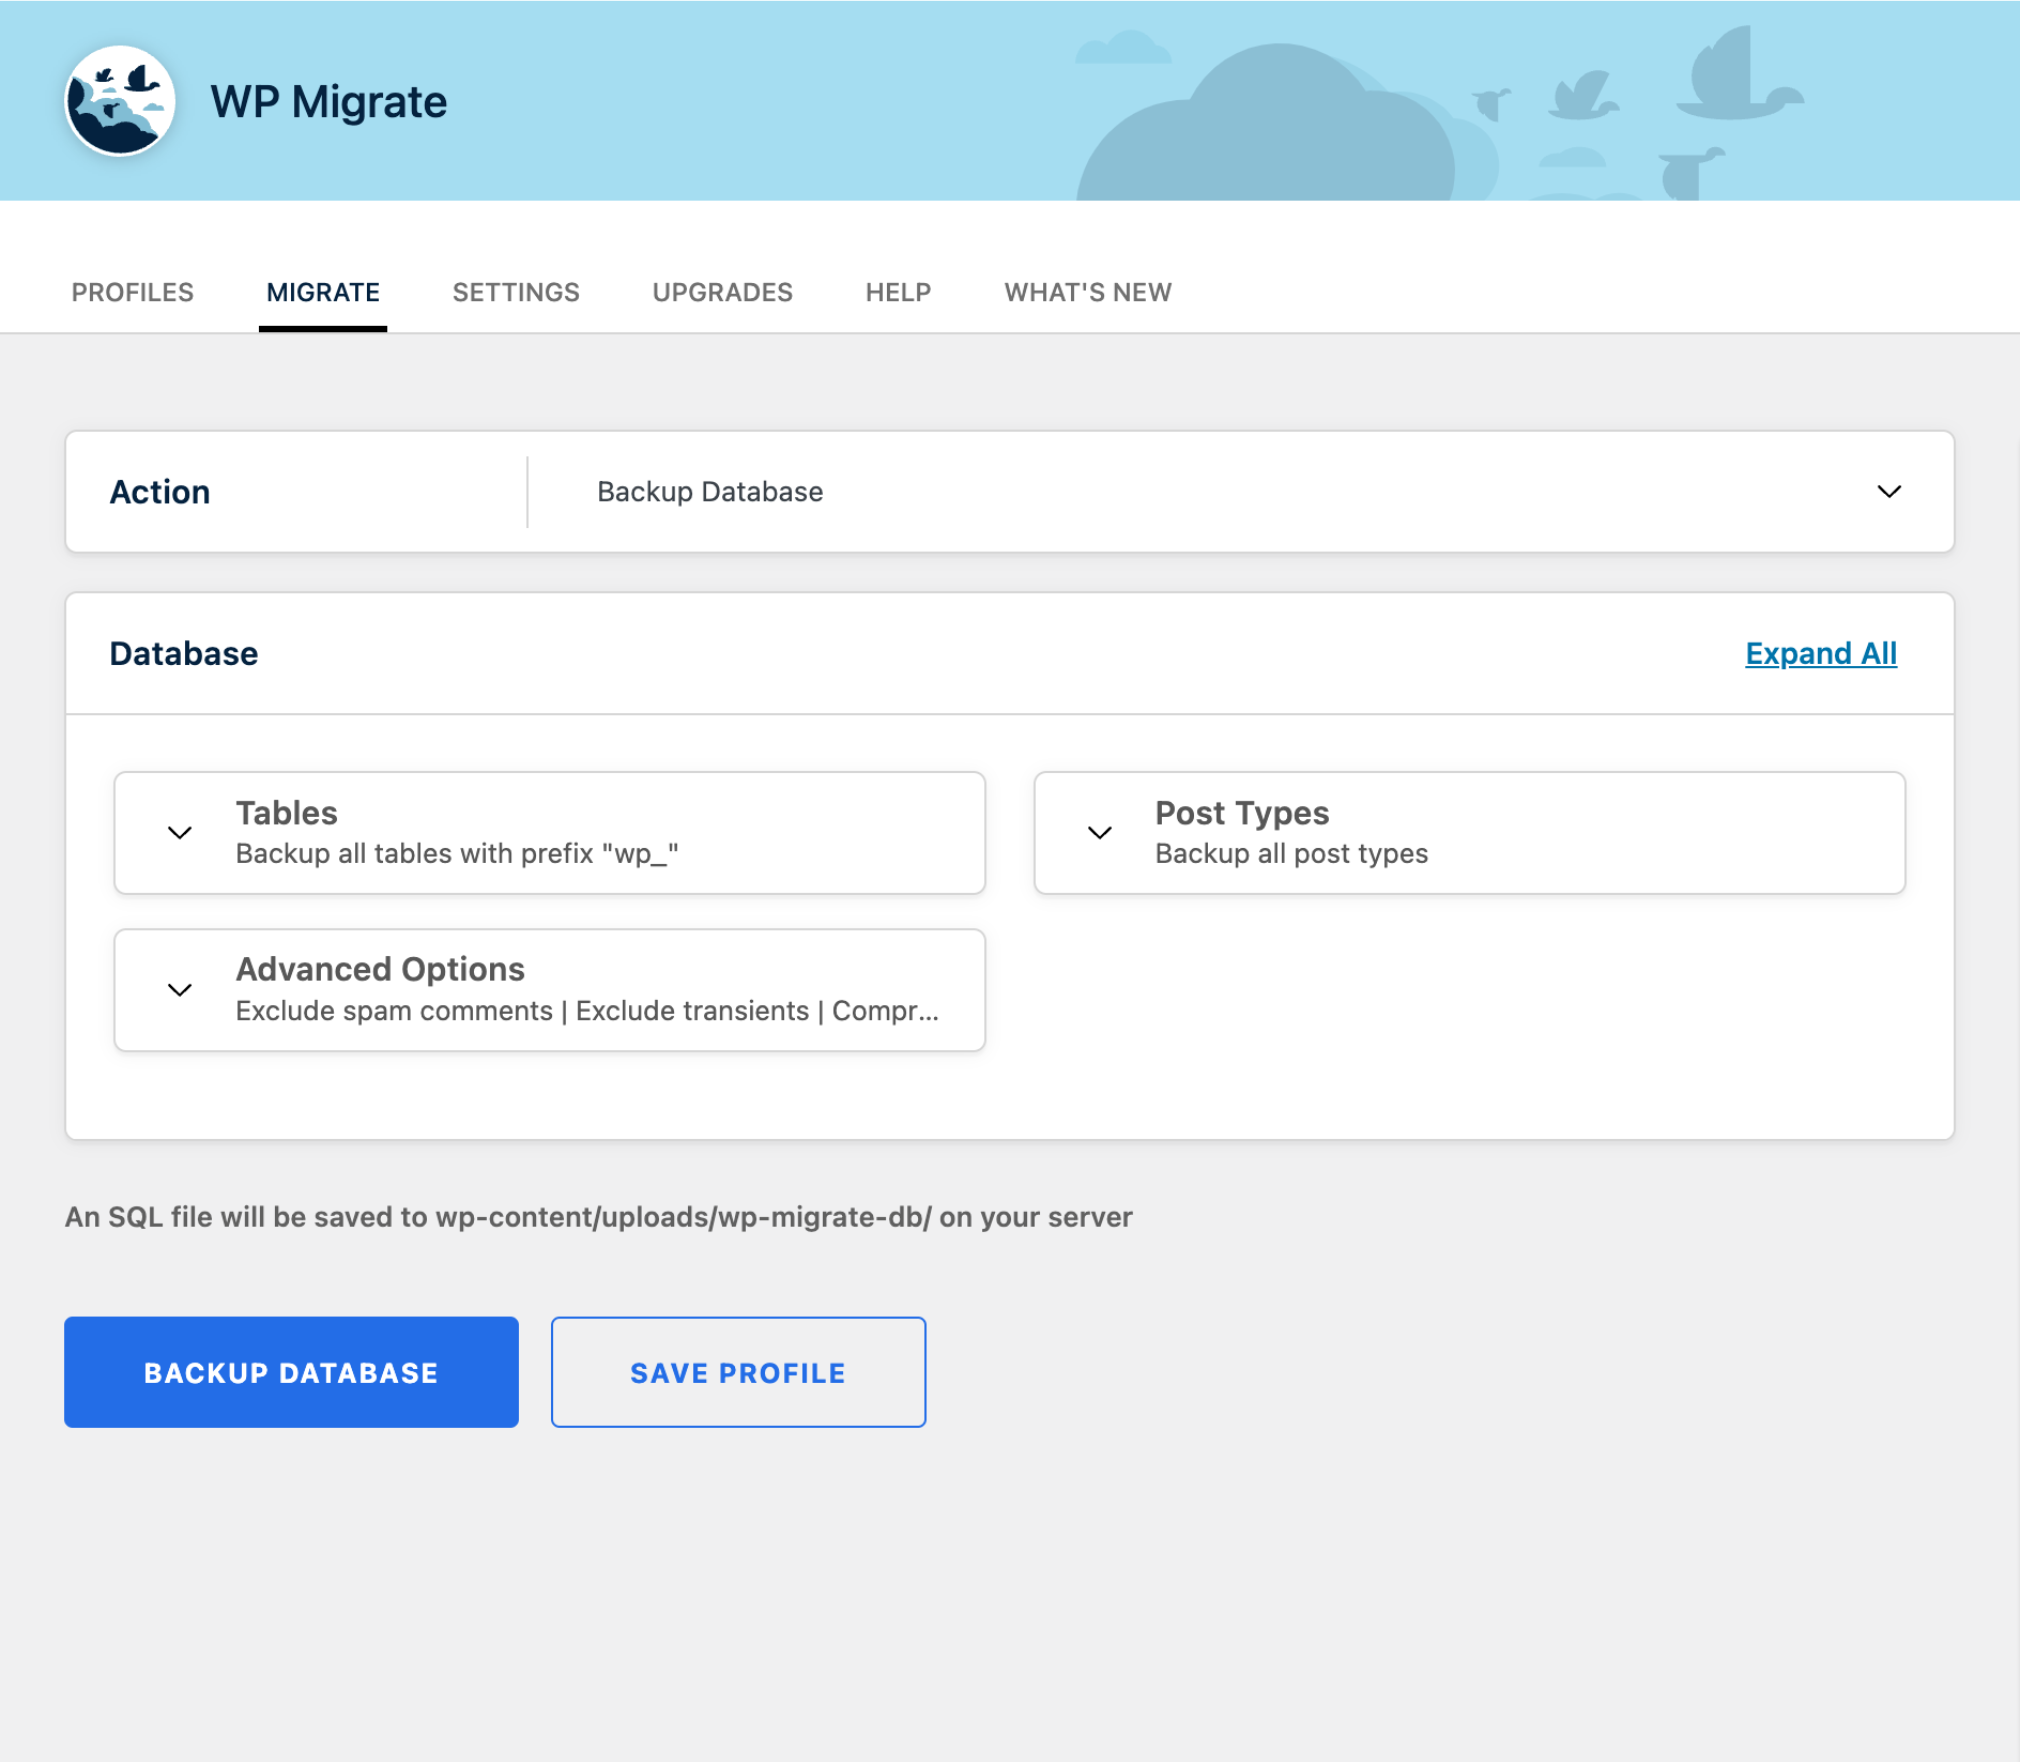Click the 'Backup all post types' text
This screenshot has width=2020, height=1762.
(1292, 853)
